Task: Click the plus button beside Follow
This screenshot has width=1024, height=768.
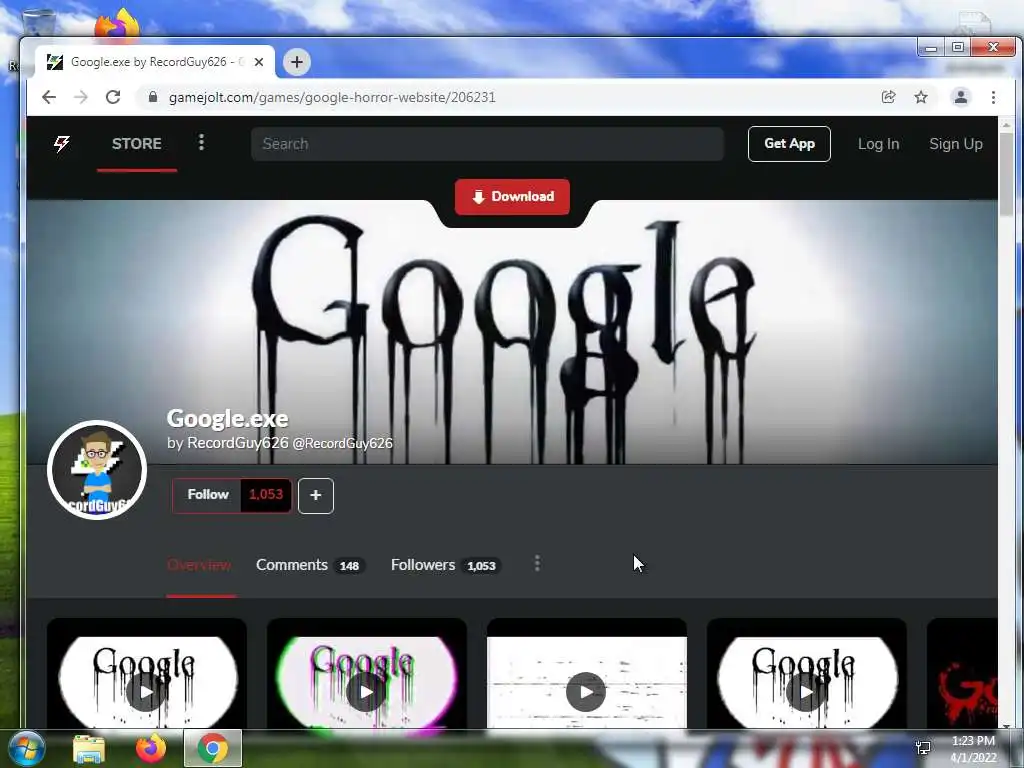Action: point(315,496)
